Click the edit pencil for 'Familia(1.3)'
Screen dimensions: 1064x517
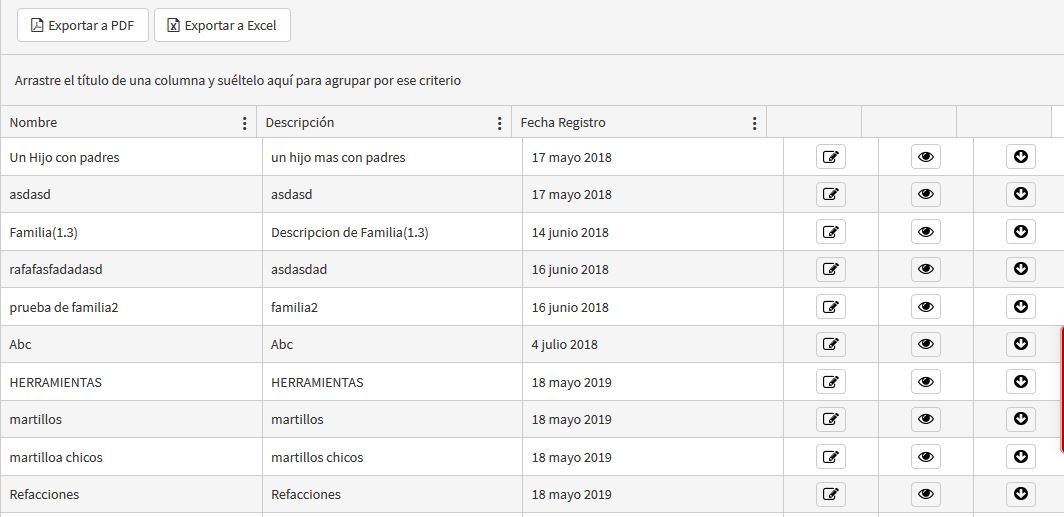[x=830, y=232]
